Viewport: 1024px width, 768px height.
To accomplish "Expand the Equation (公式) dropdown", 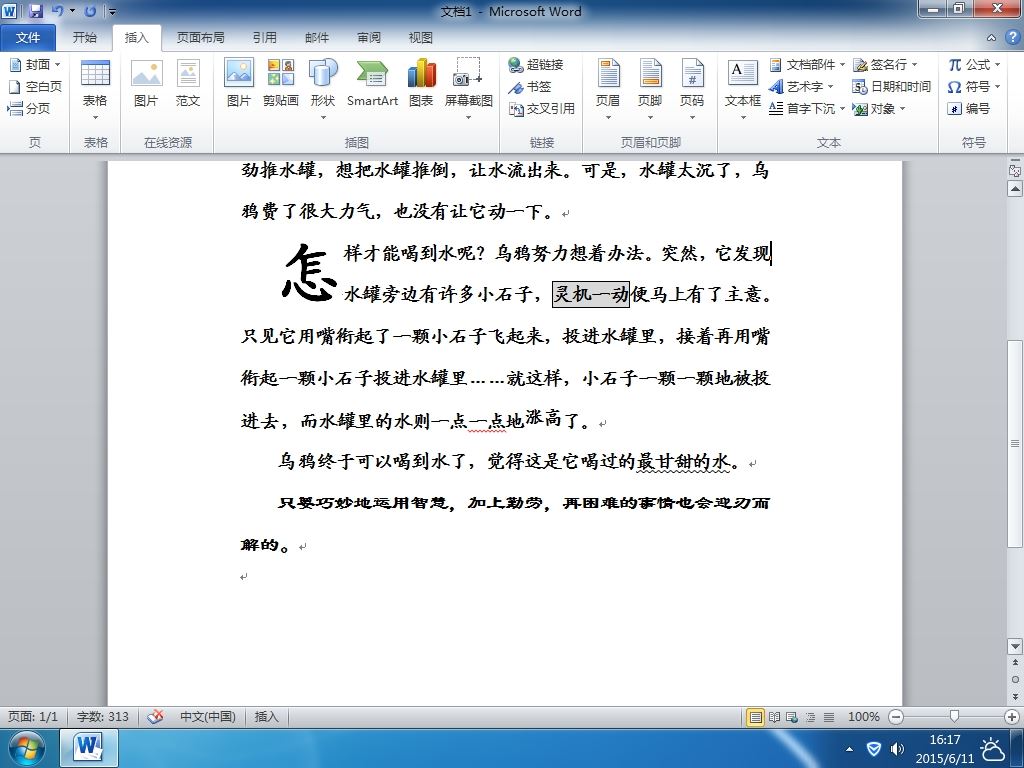I will click(997, 65).
